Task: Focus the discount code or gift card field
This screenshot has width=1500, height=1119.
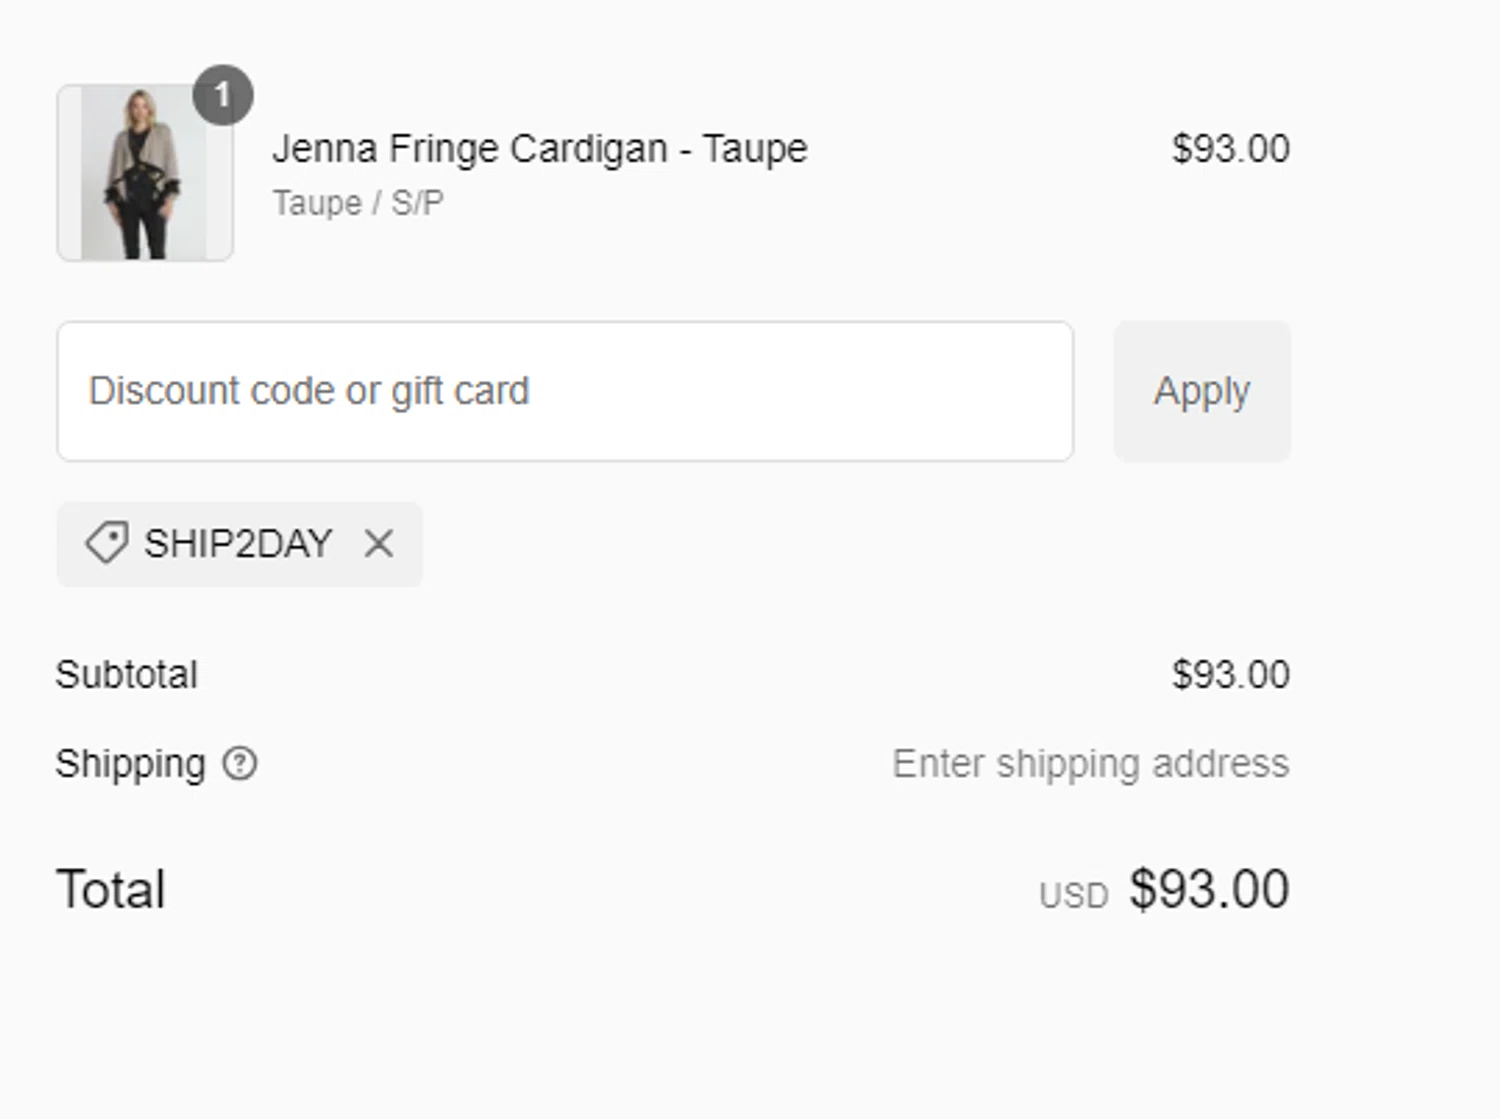Action: 565,391
